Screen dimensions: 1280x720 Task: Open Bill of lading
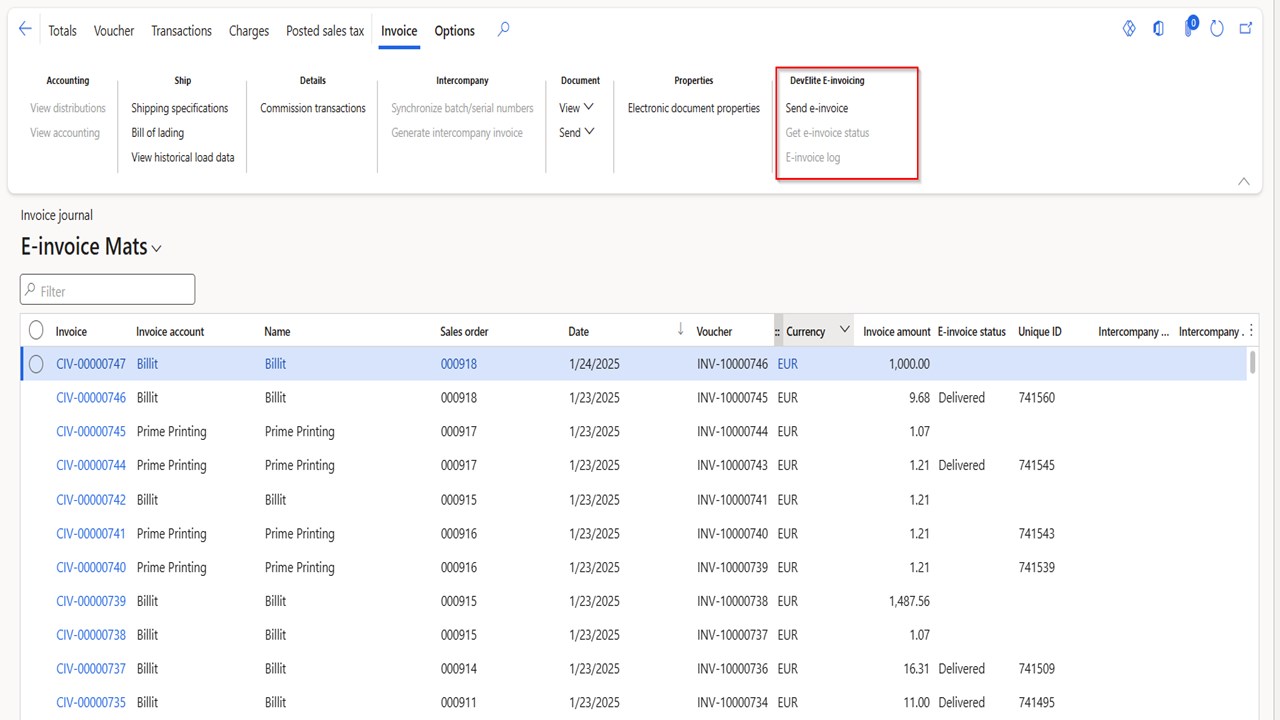pyautogui.click(x=157, y=133)
